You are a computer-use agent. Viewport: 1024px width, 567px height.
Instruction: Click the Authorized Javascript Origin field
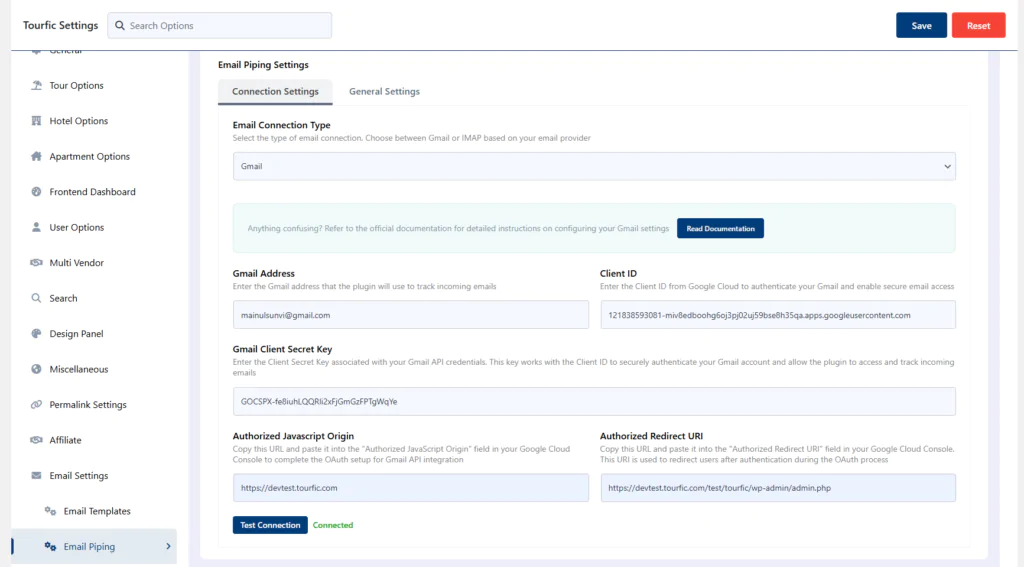coord(411,488)
